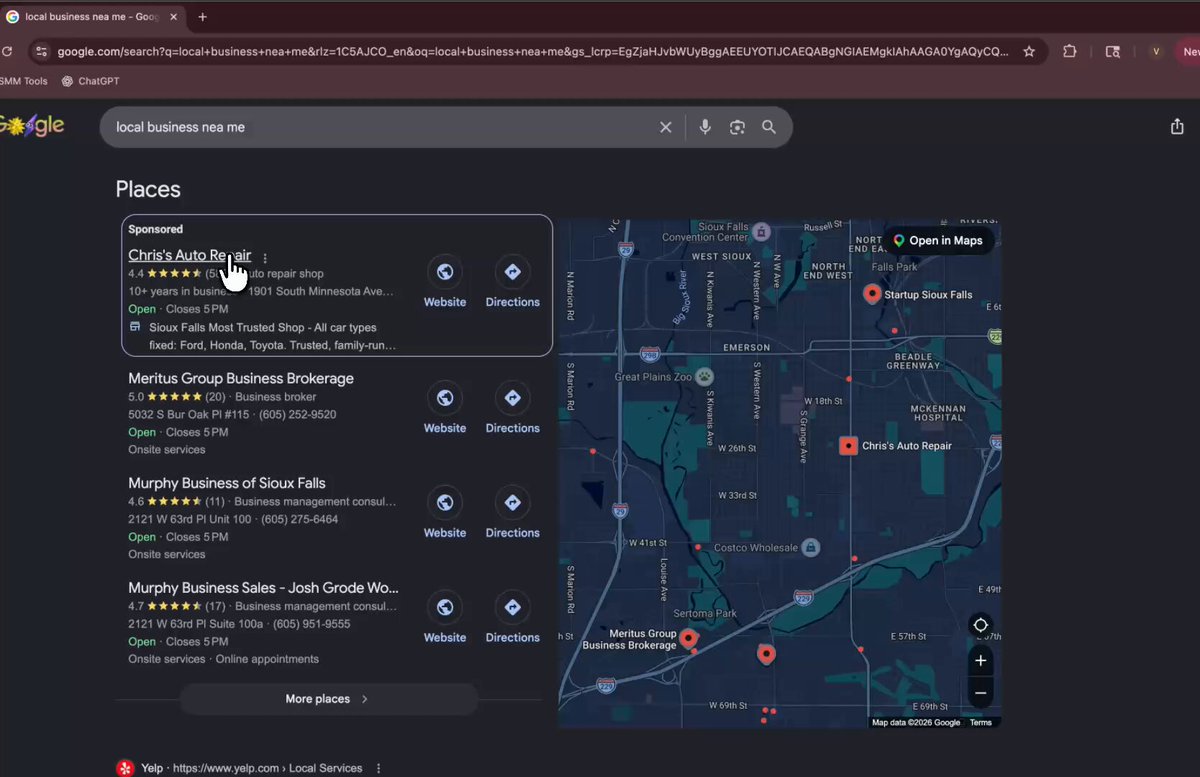Click the Onsite services · Online appointments text
This screenshot has width=1200, height=777.
(224, 659)
